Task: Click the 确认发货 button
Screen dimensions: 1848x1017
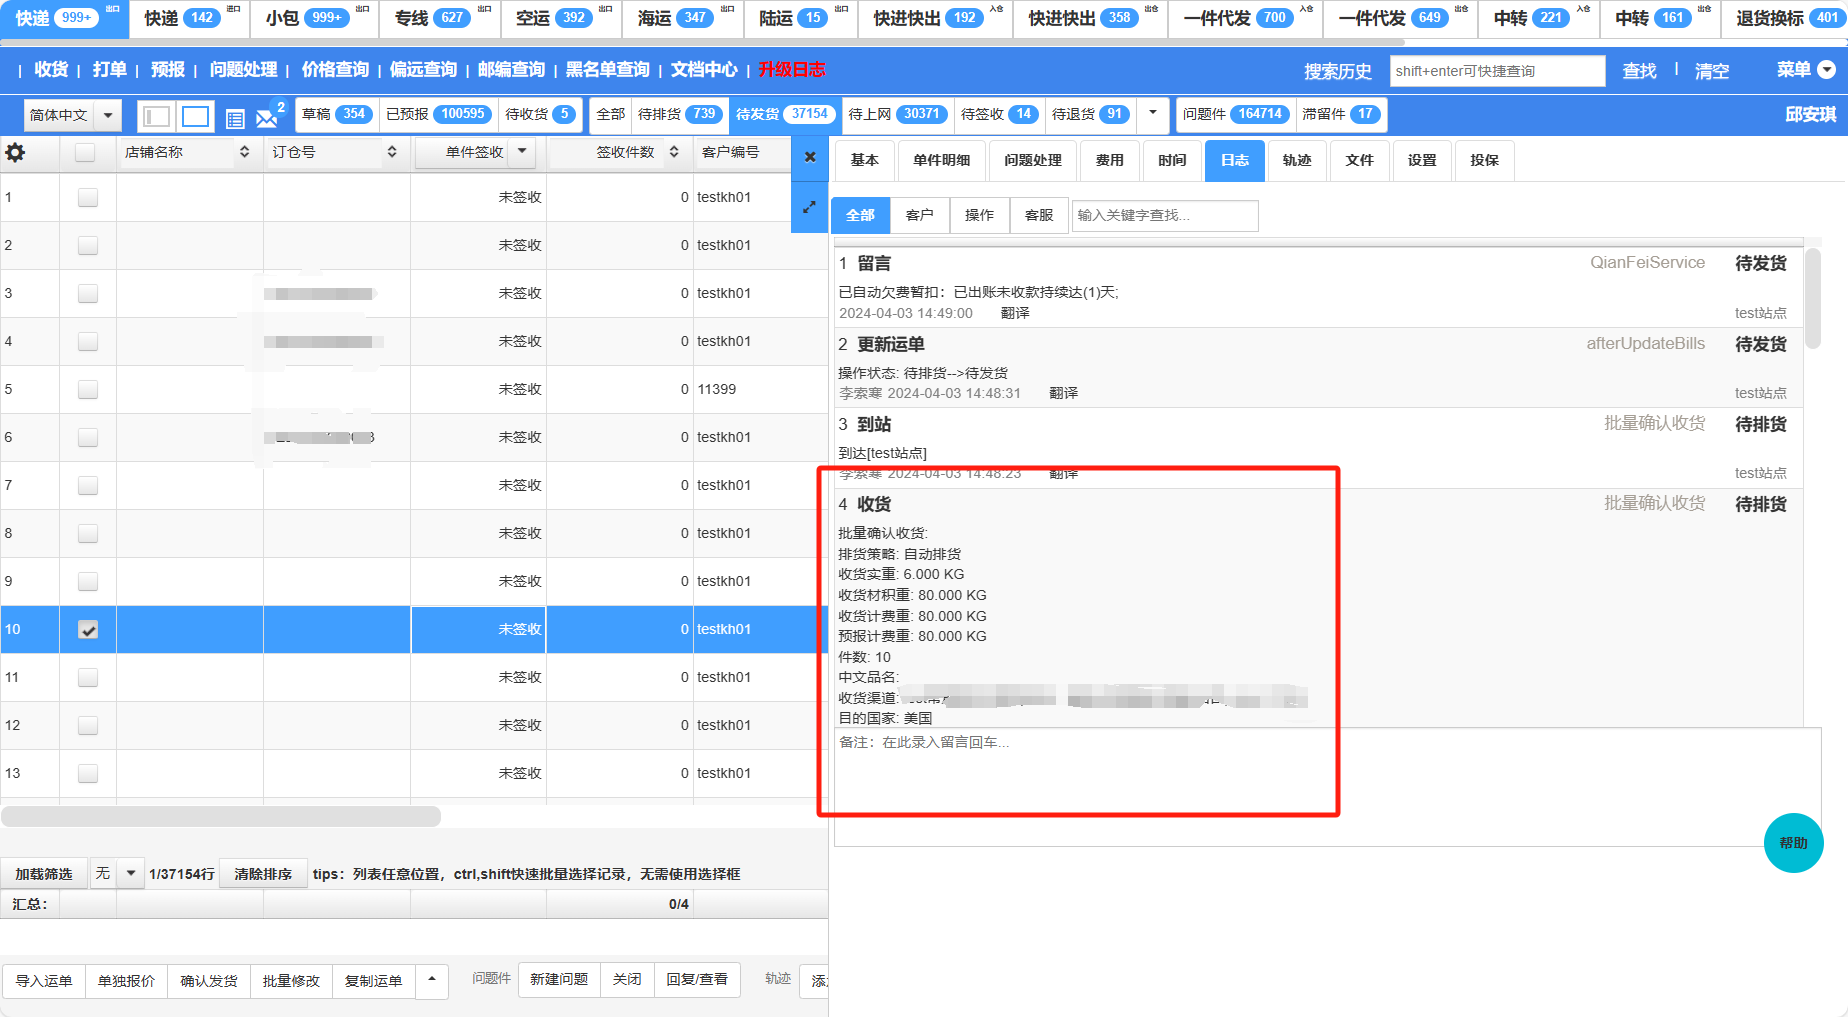Action: tap(209, 981)
